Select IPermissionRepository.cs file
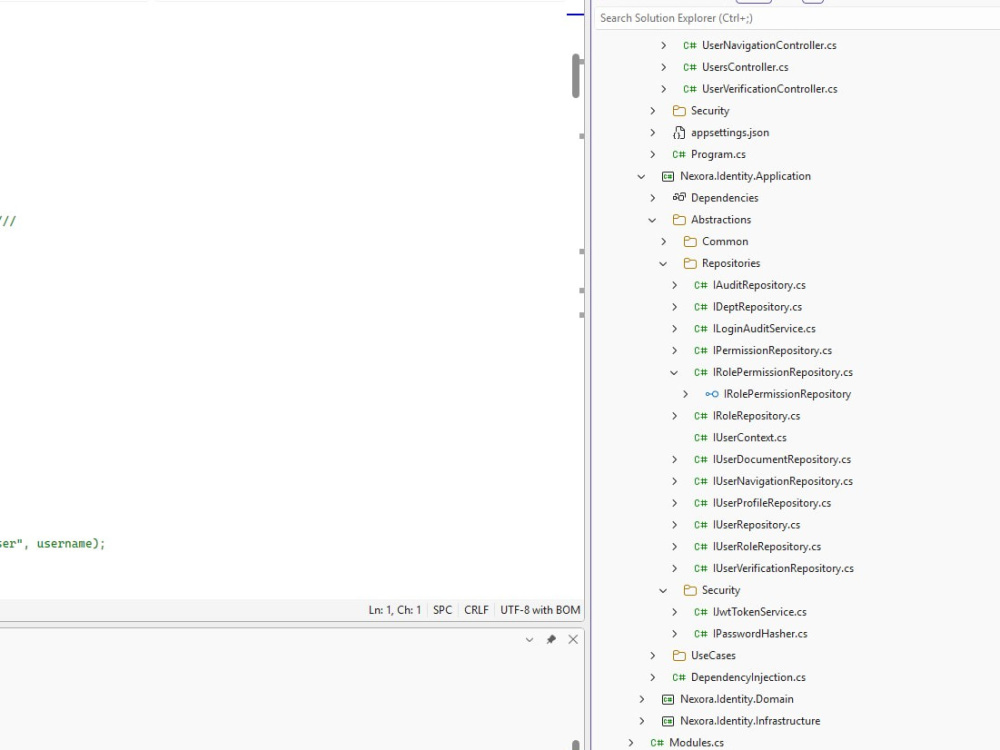The height and width of the screenshot is (750, 1000). tap(772, 350)
